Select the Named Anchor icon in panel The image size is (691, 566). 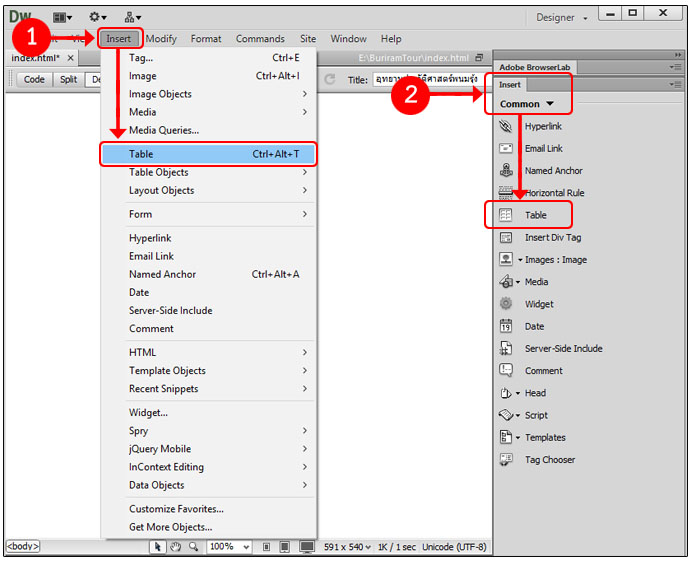click(506, 171)
